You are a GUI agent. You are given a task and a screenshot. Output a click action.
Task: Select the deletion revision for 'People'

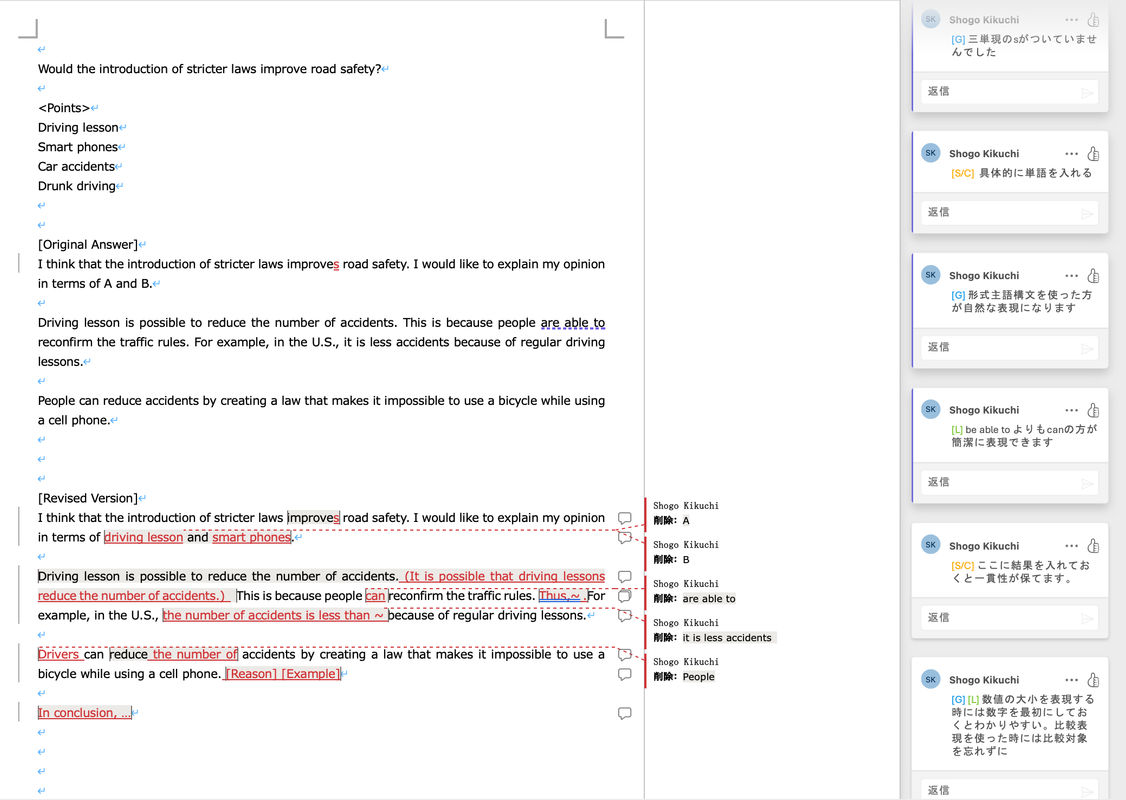coord(698,677)
